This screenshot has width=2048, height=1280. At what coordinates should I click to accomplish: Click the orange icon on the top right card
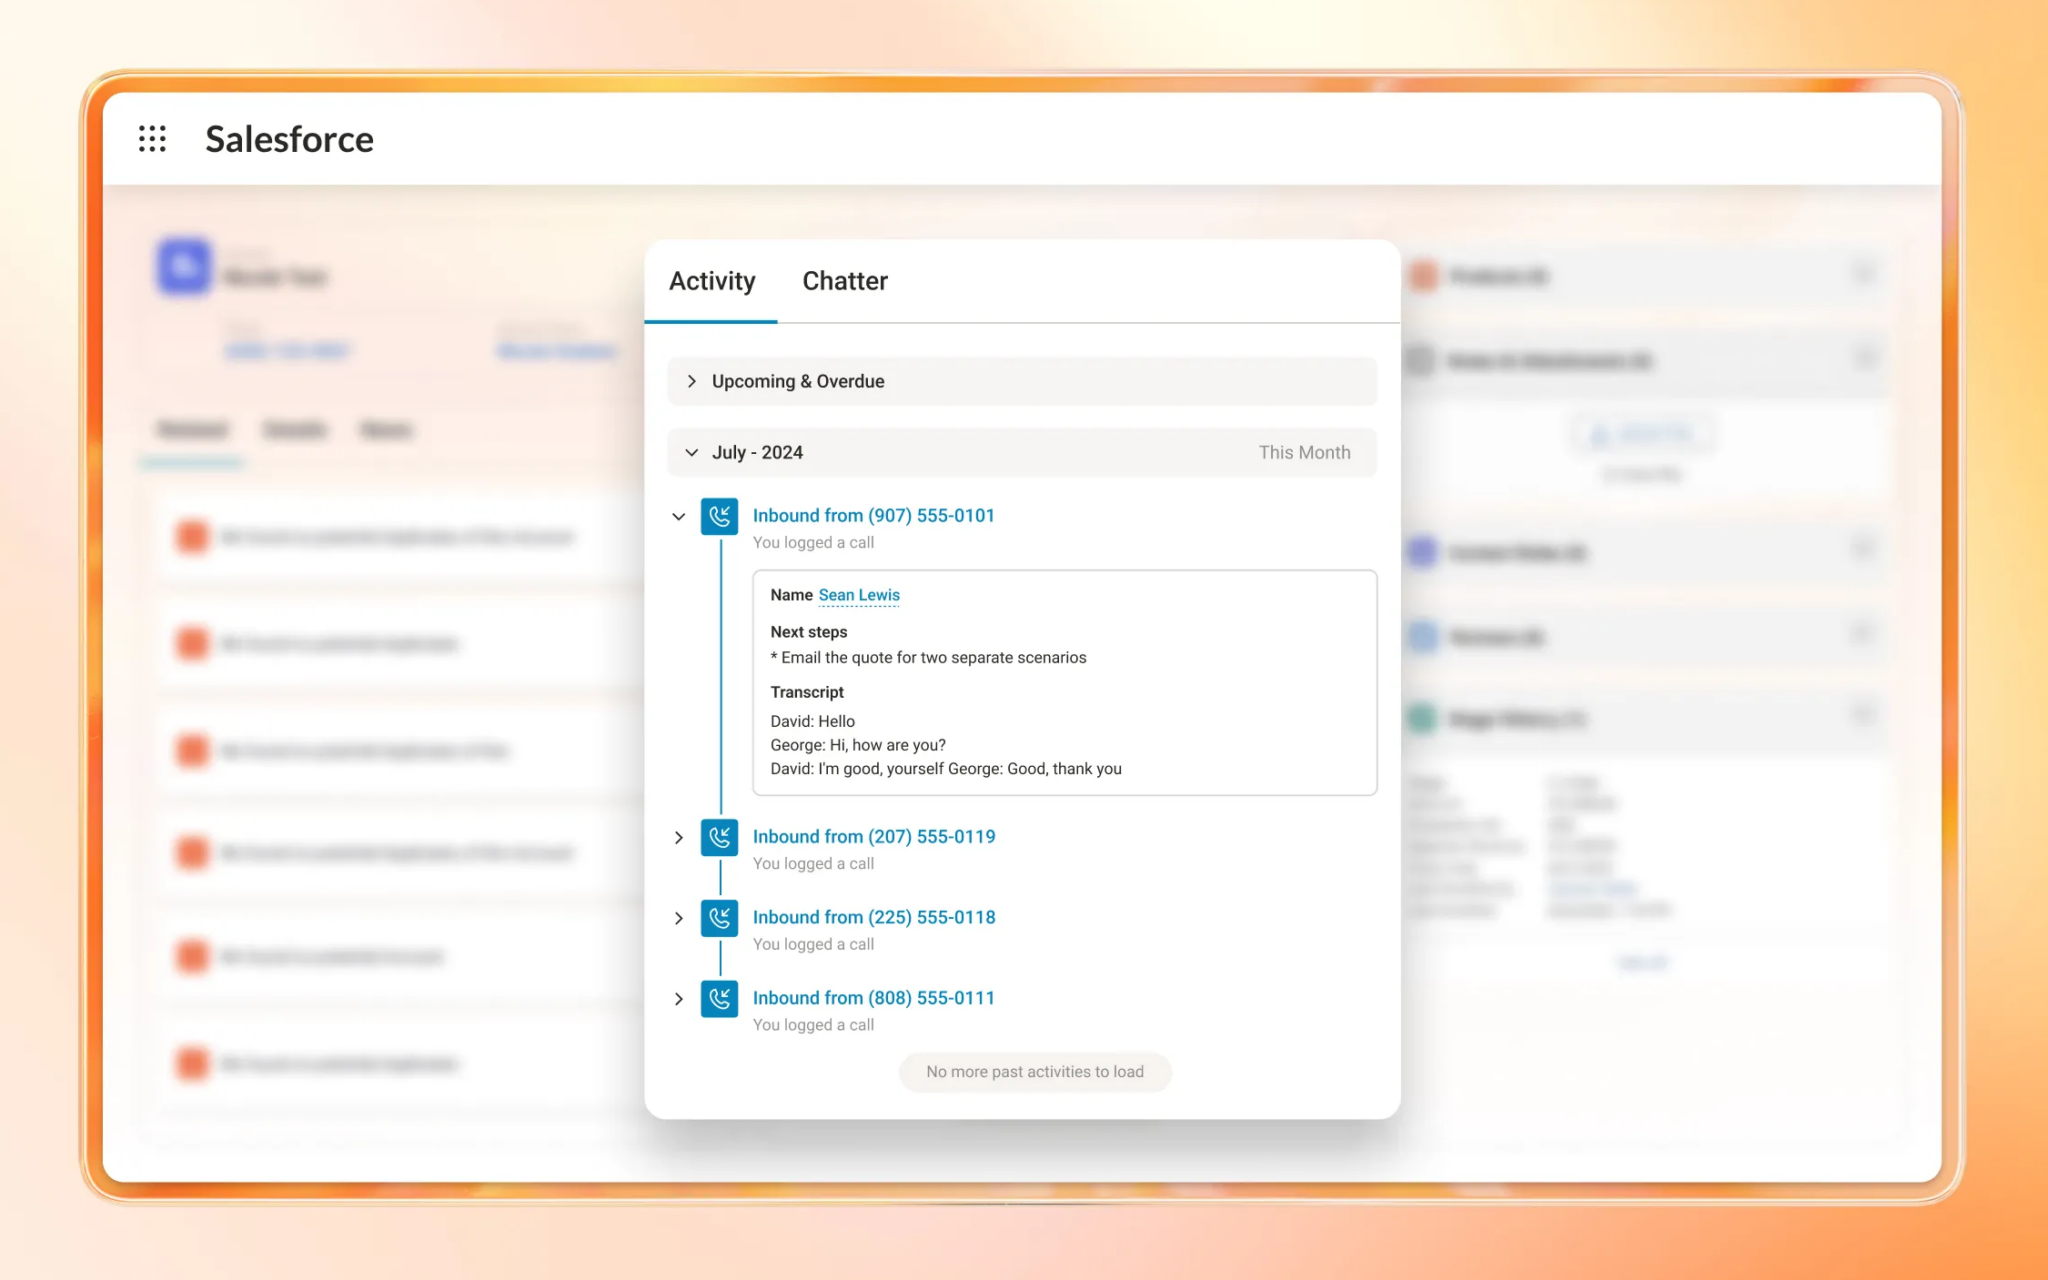[1423, 276]
